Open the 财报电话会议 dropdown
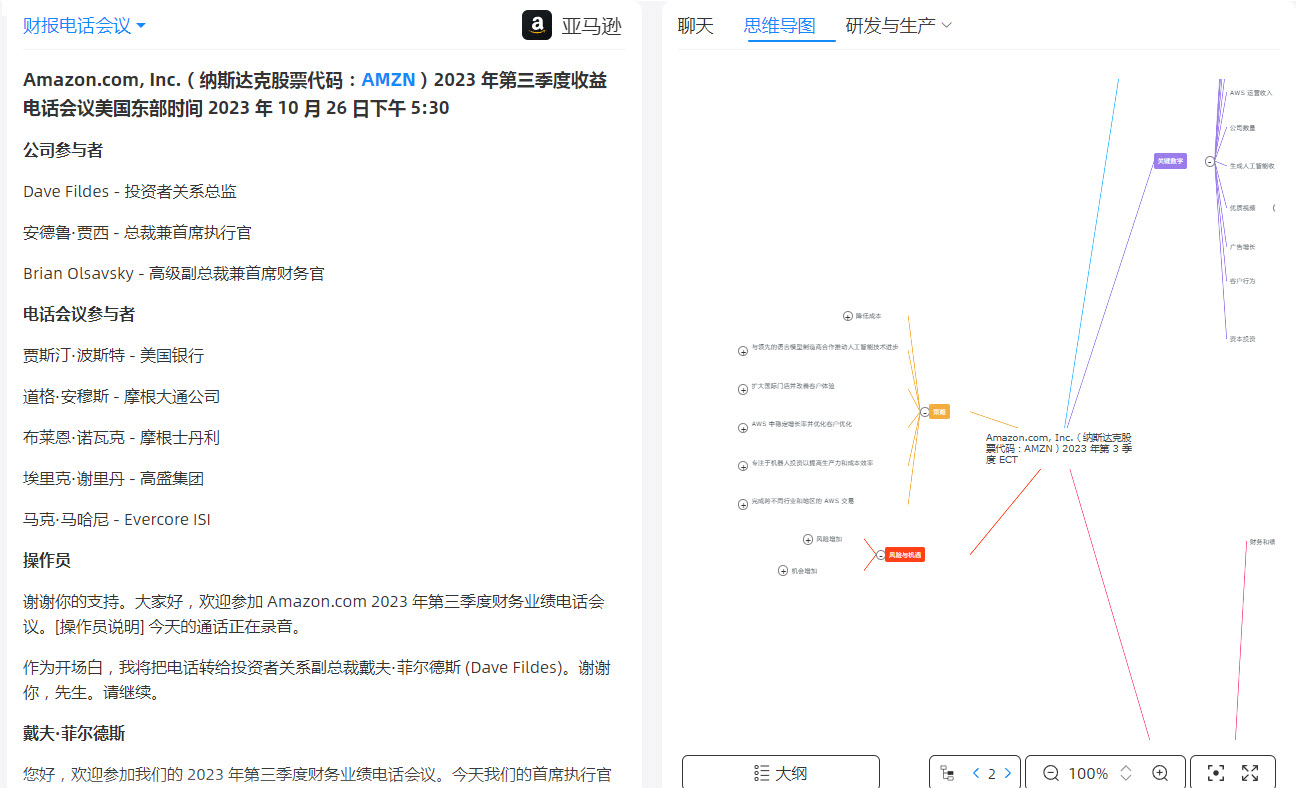The width and height of the screenshot is (1296, 788). coord(84,26)
